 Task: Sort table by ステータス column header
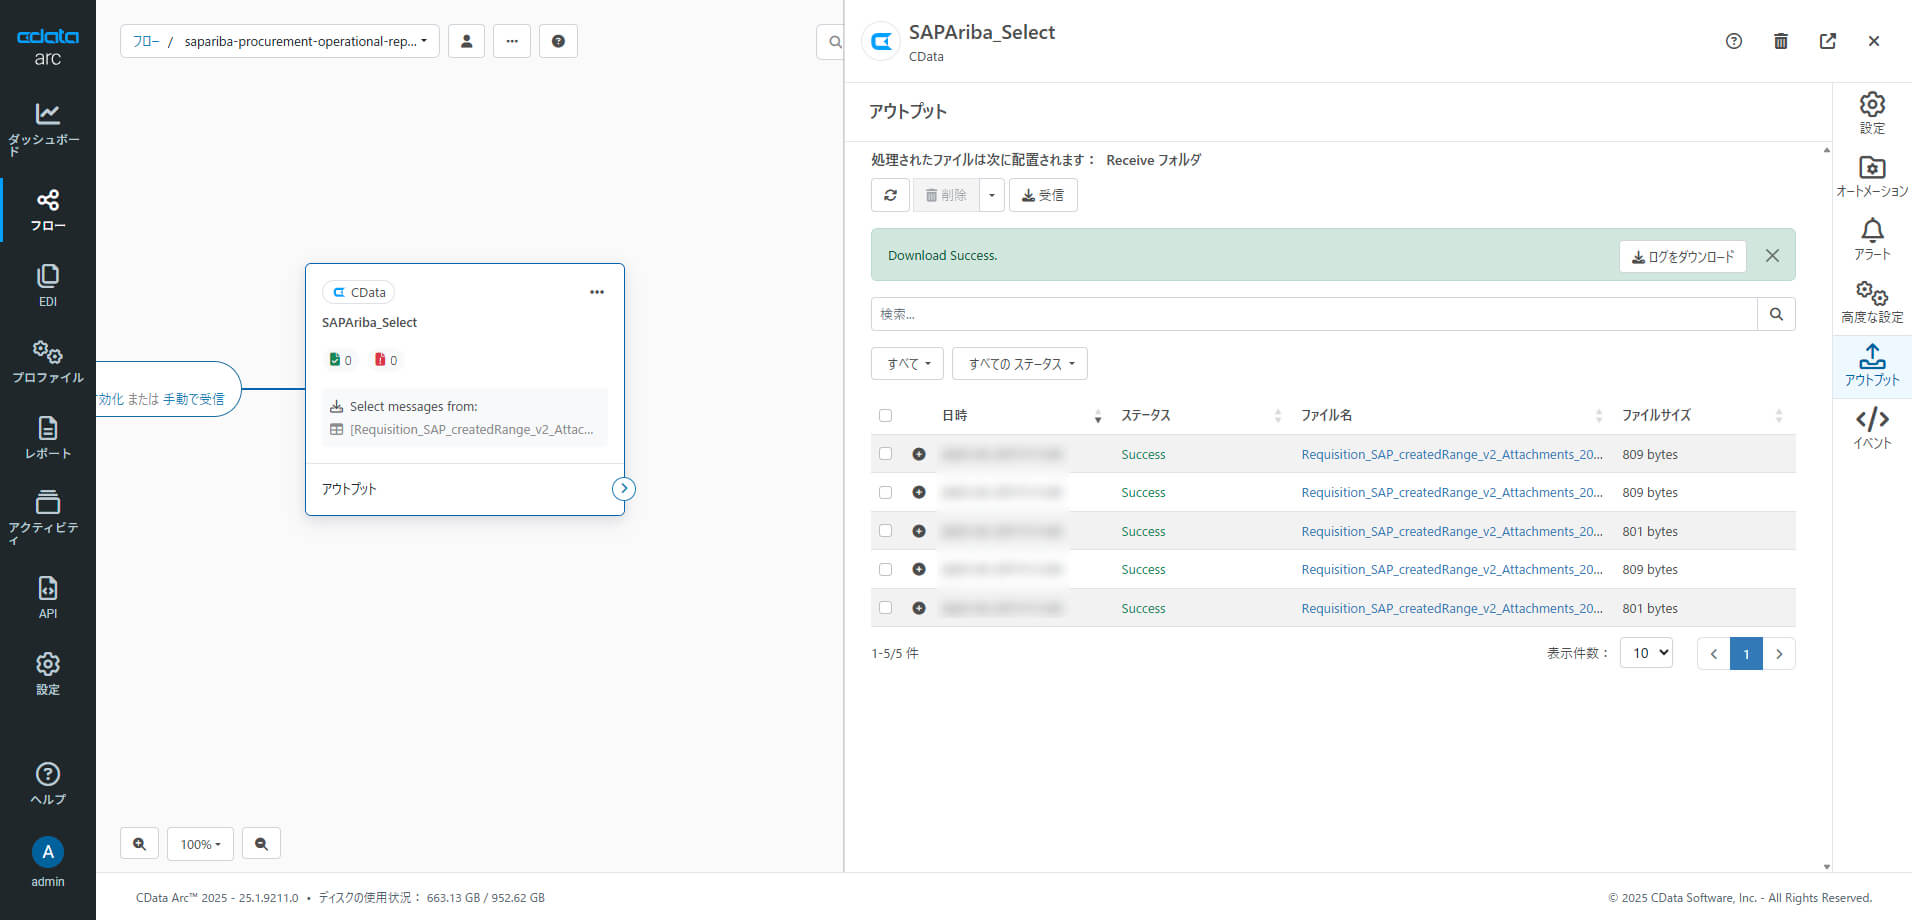click(x=1201, y=415)
